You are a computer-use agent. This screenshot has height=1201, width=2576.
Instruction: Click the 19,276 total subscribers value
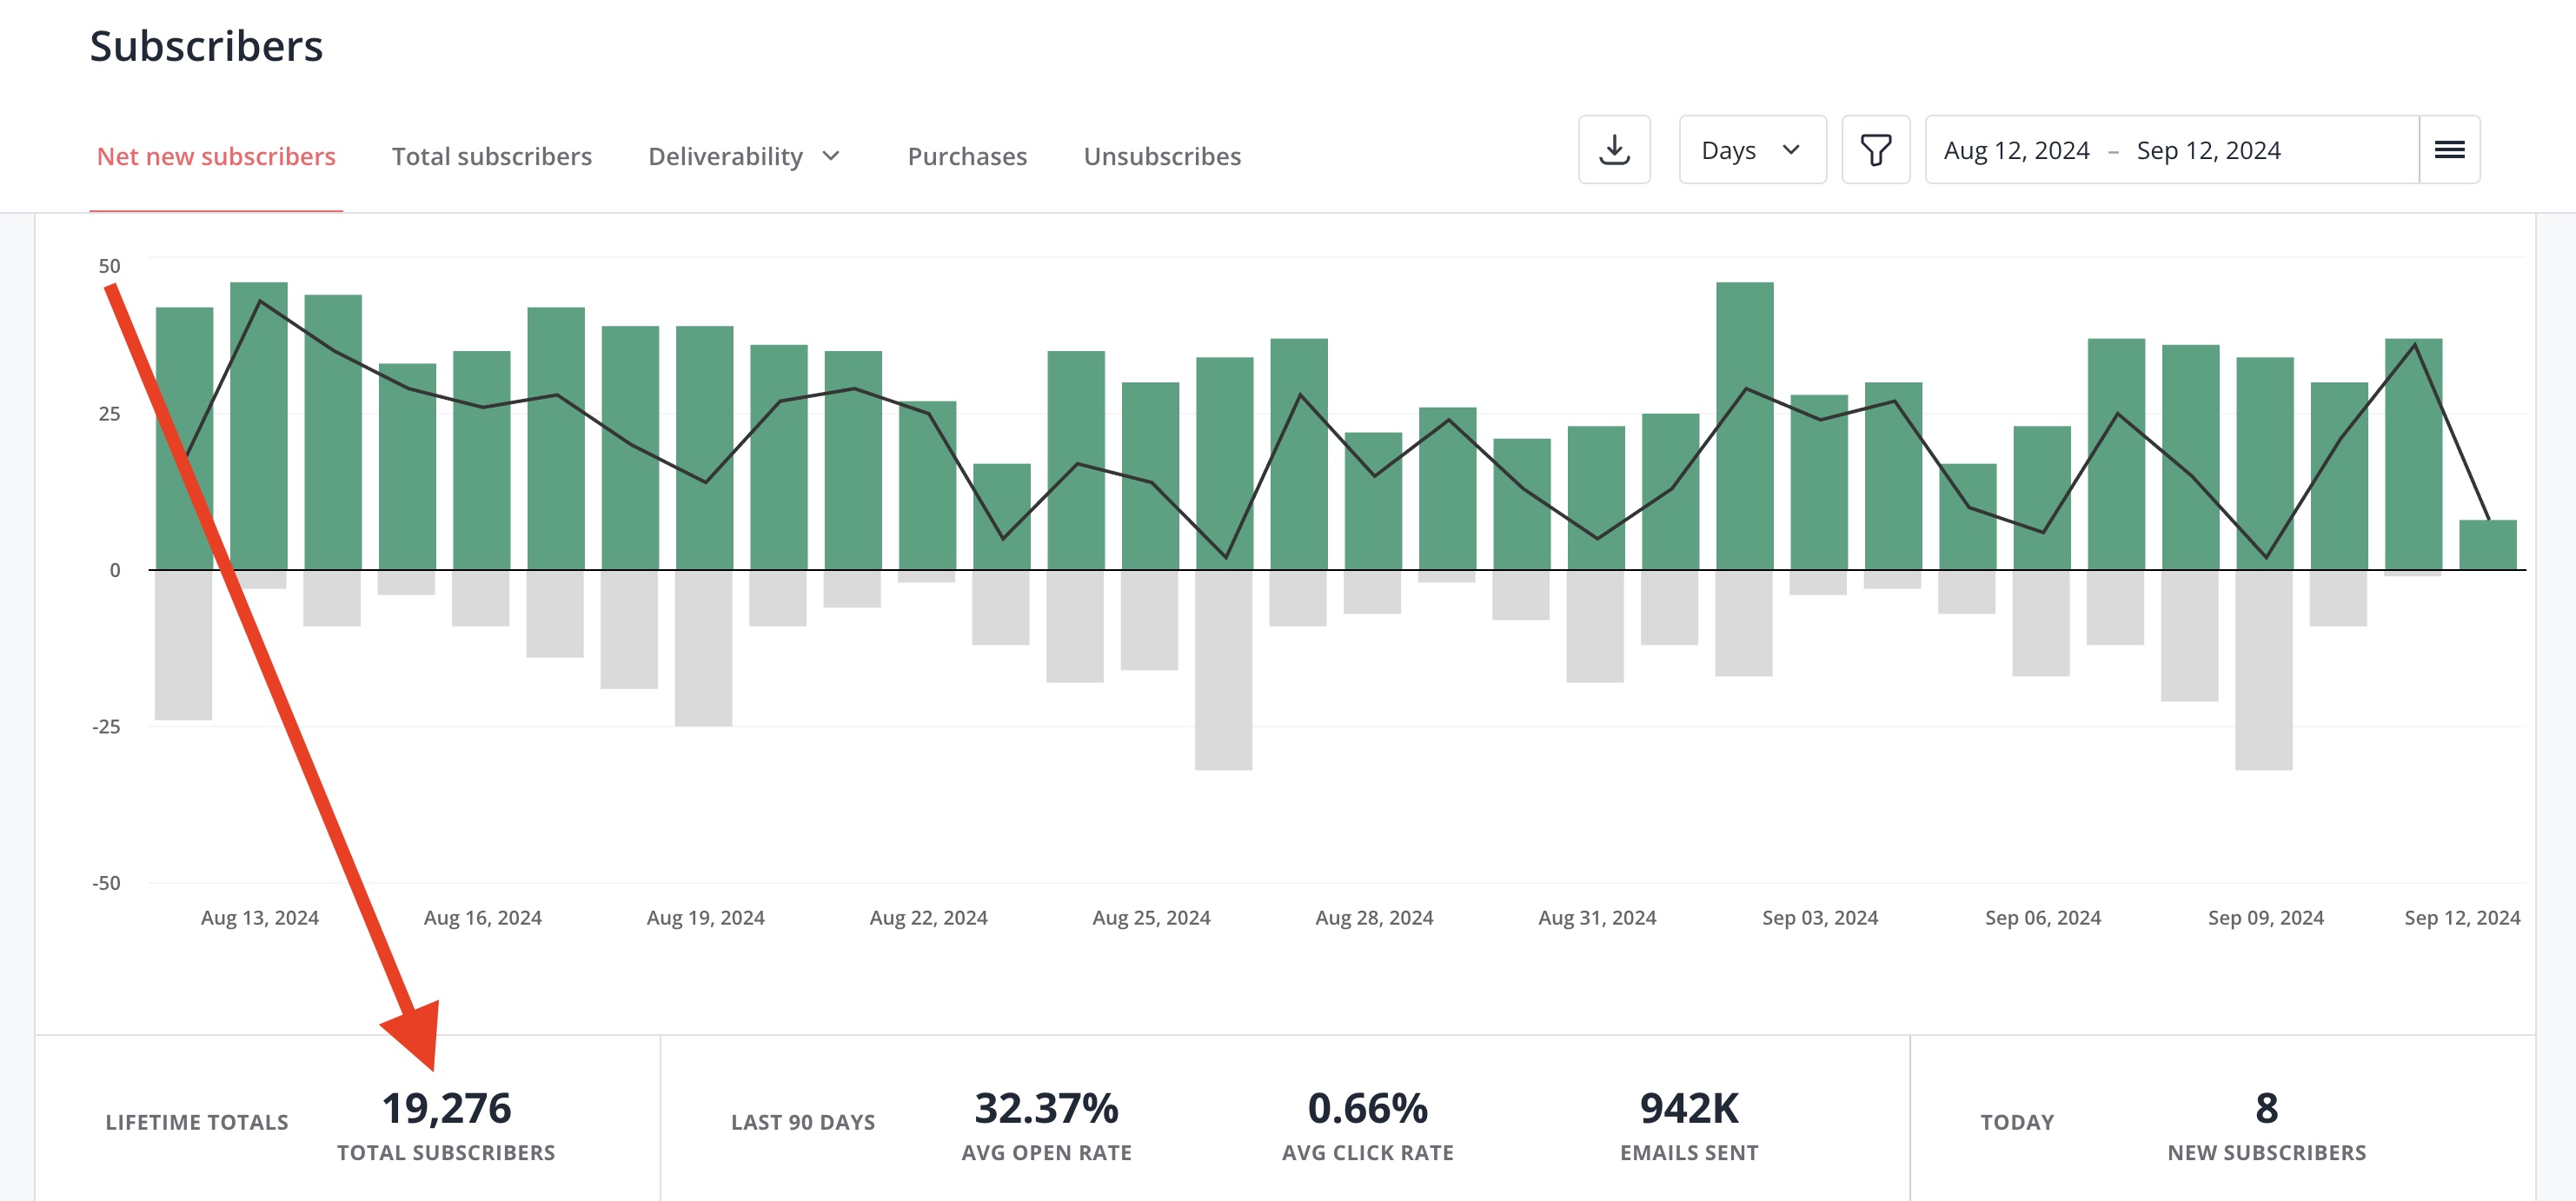coord(446,1107)
